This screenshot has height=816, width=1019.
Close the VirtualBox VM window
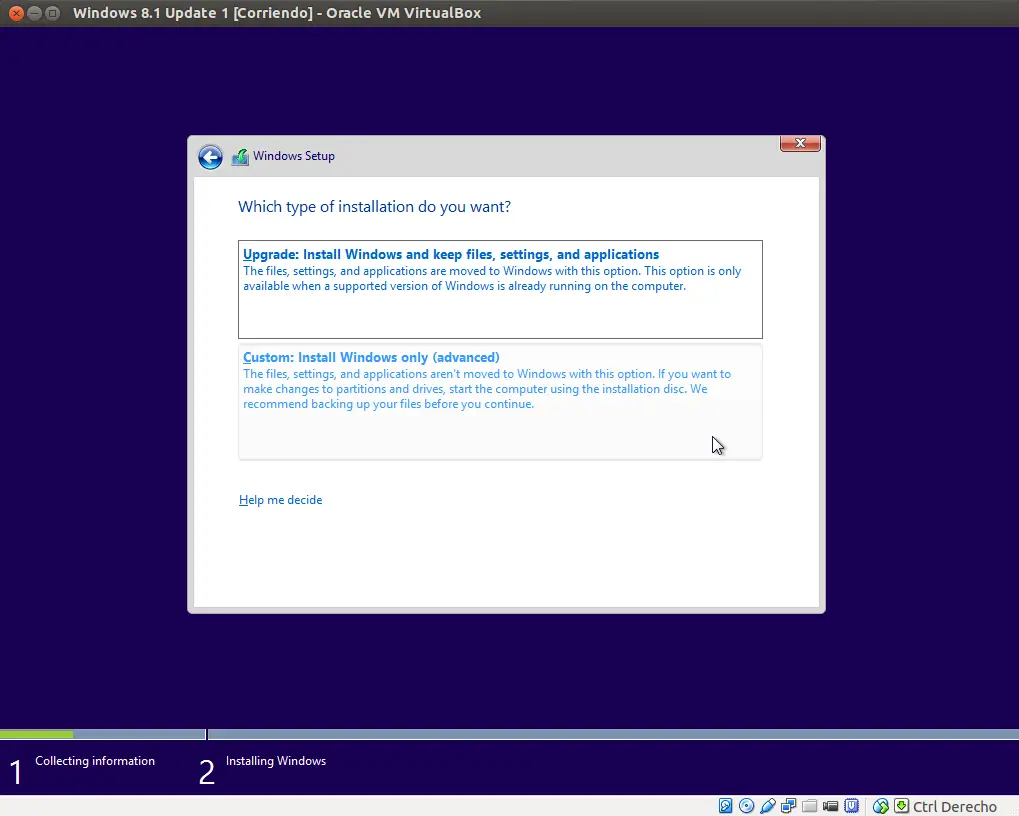point(16,13)
